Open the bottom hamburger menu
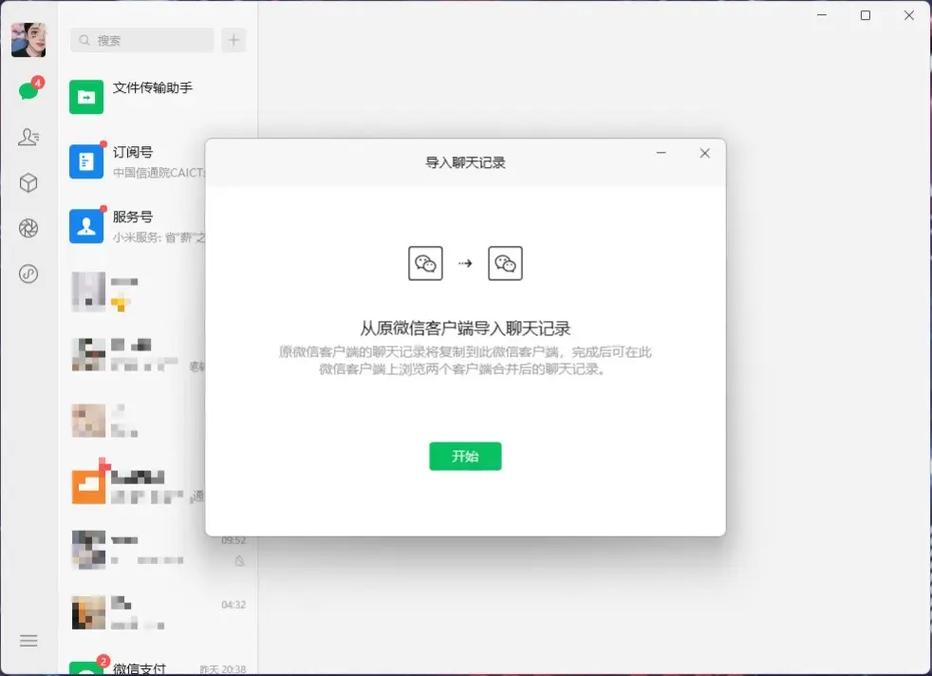This screenshot has height=676, width=932. [29, 641]
